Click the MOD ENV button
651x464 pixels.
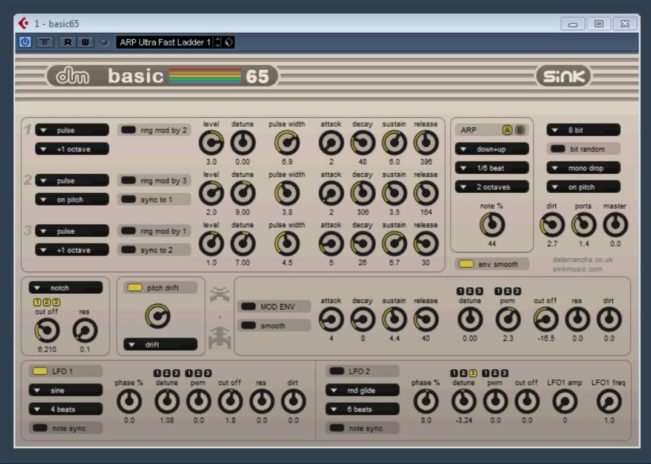275,307
